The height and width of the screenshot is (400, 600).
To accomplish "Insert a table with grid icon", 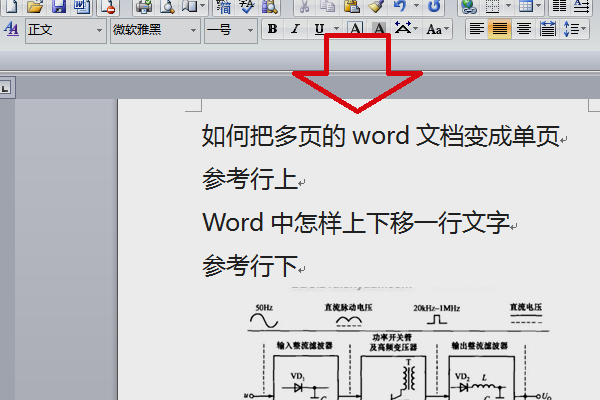I will (x=525, y=6).
